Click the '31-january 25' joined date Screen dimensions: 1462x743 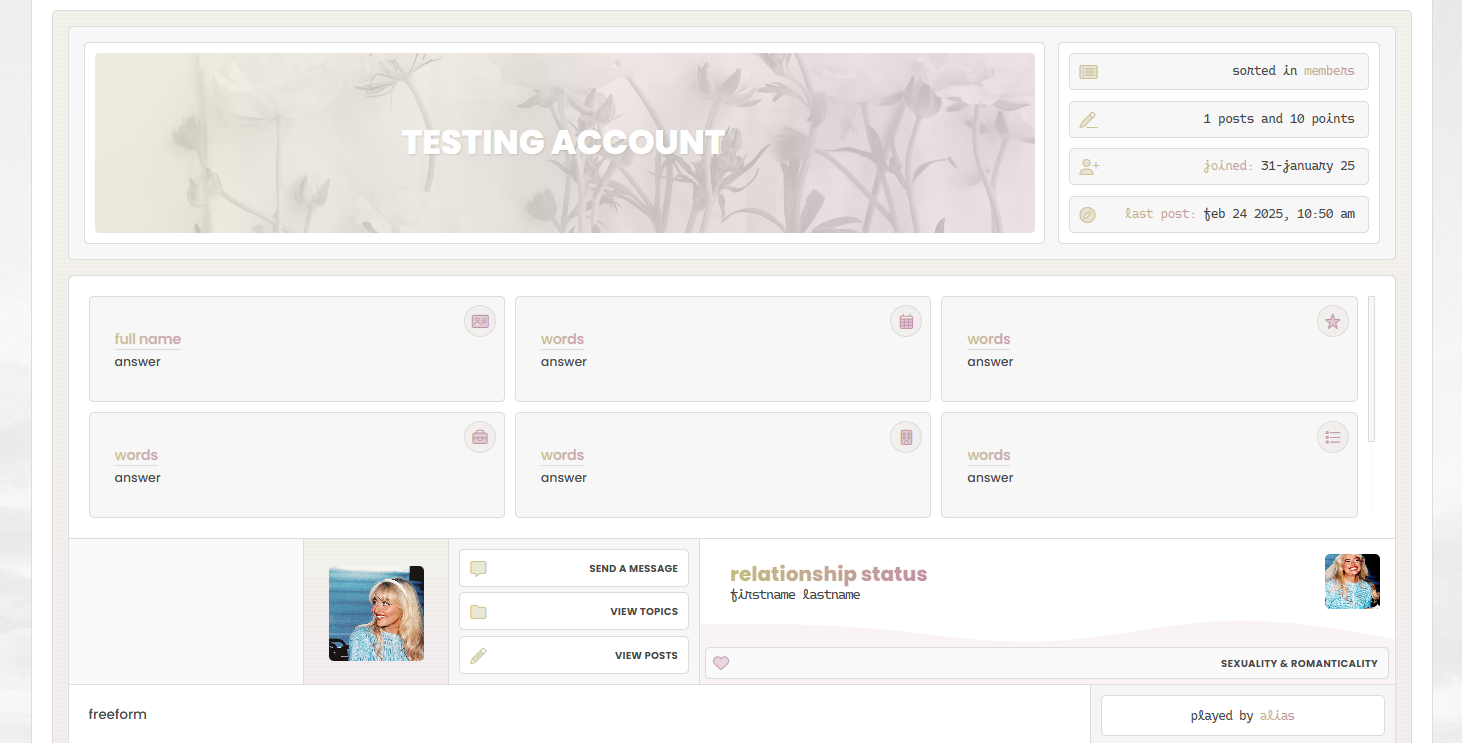1308,166
